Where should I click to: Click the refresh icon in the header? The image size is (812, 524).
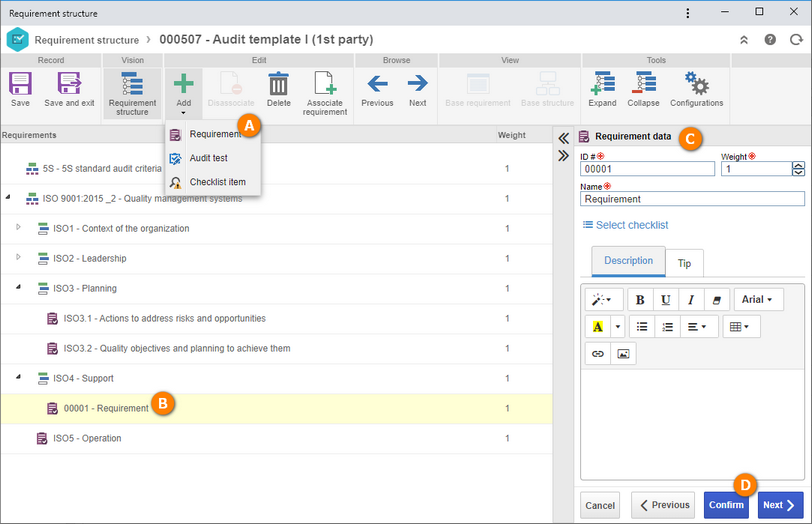(x=796, y=40)
